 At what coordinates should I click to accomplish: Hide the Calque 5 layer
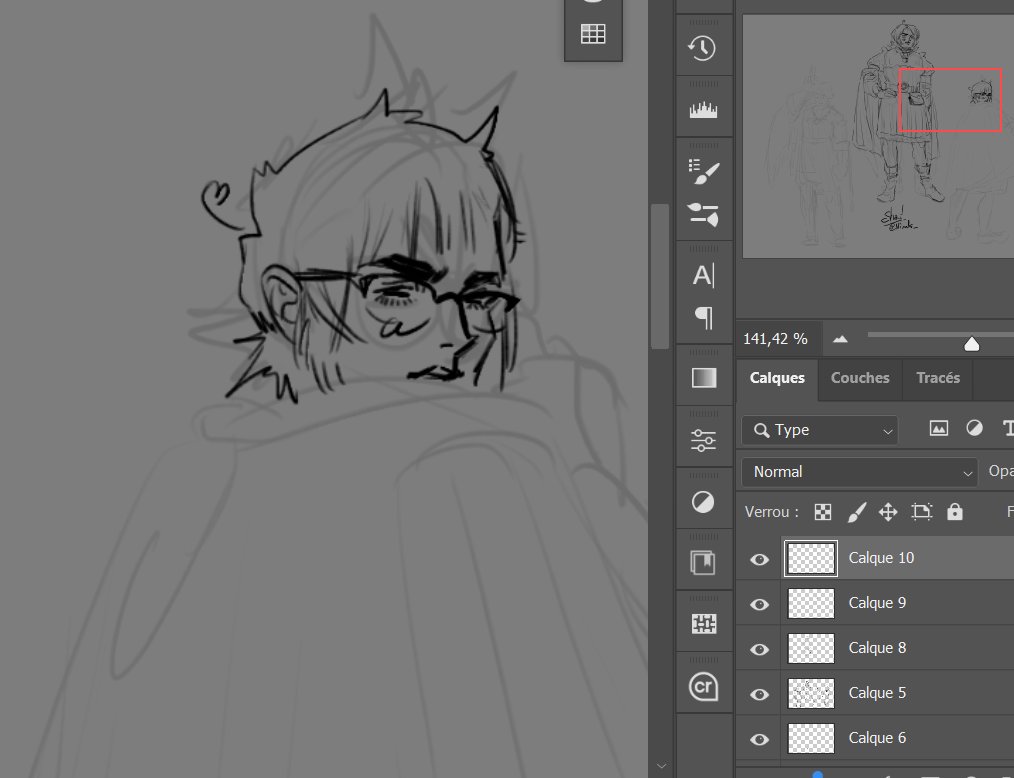click(759, 694)
